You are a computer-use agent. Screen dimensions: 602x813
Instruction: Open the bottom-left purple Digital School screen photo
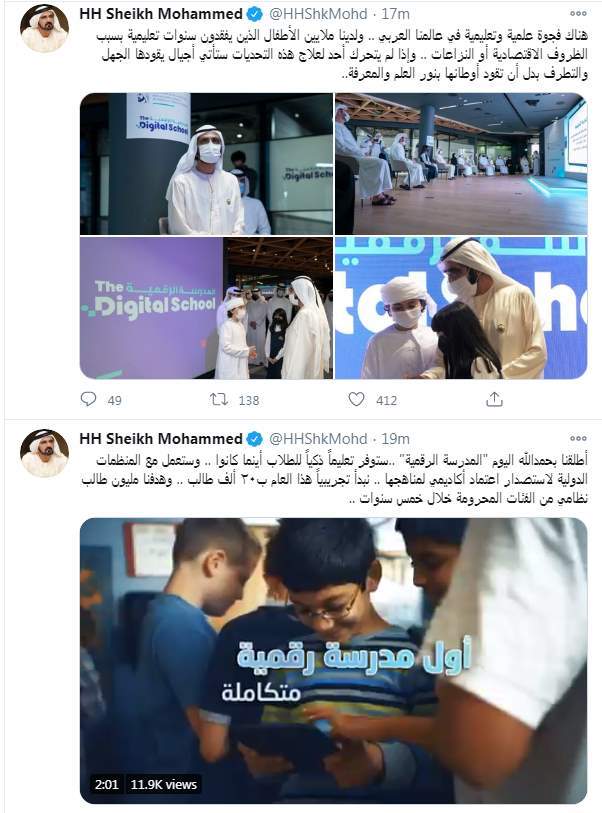coord(206,308)
